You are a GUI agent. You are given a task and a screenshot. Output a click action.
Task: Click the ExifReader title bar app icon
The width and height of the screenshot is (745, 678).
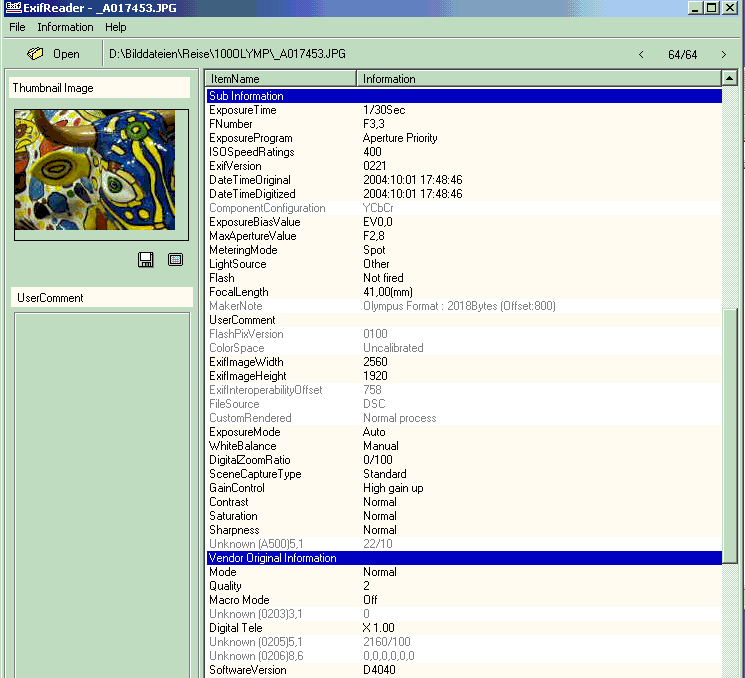12,8
